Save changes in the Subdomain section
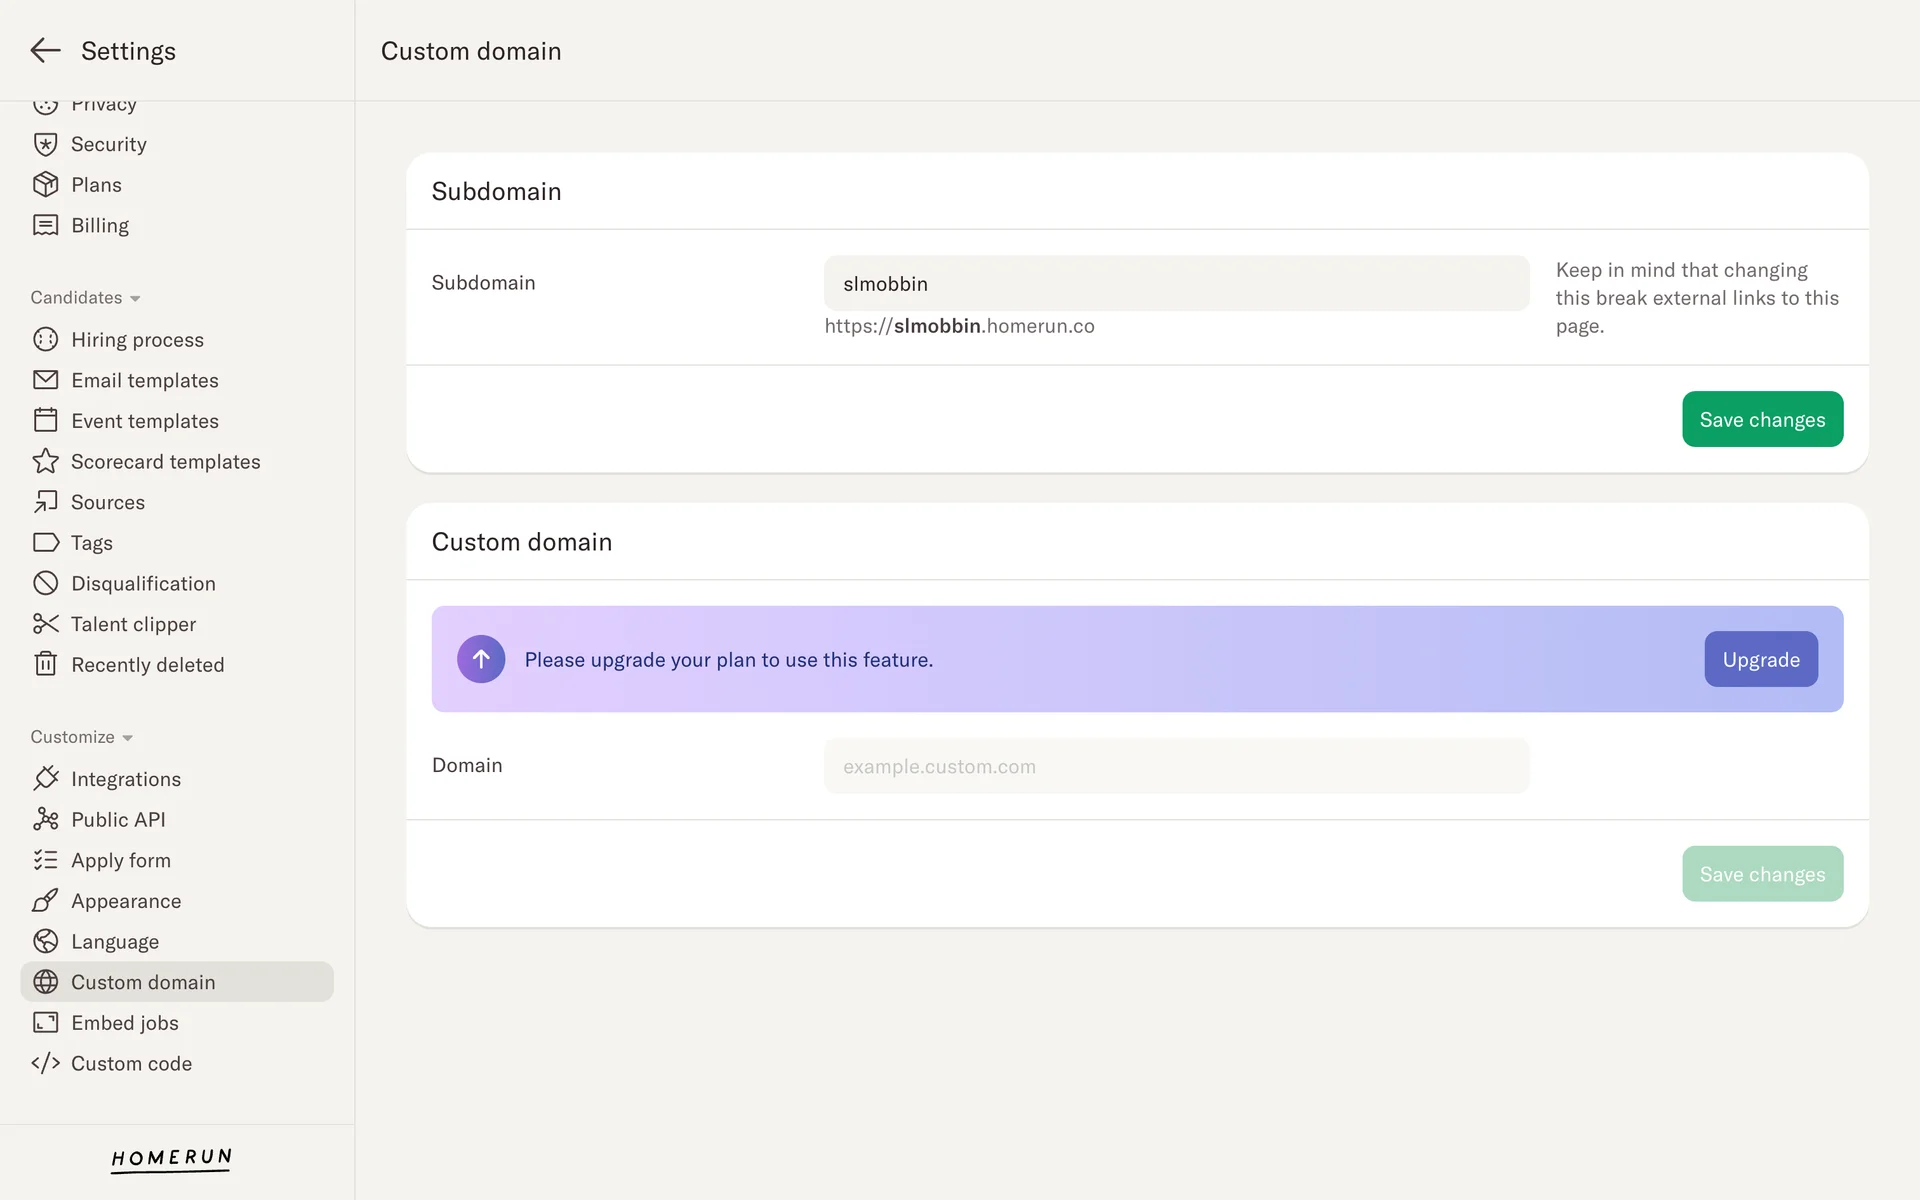The image size is (1920, 1200). tap(1762, 419)
